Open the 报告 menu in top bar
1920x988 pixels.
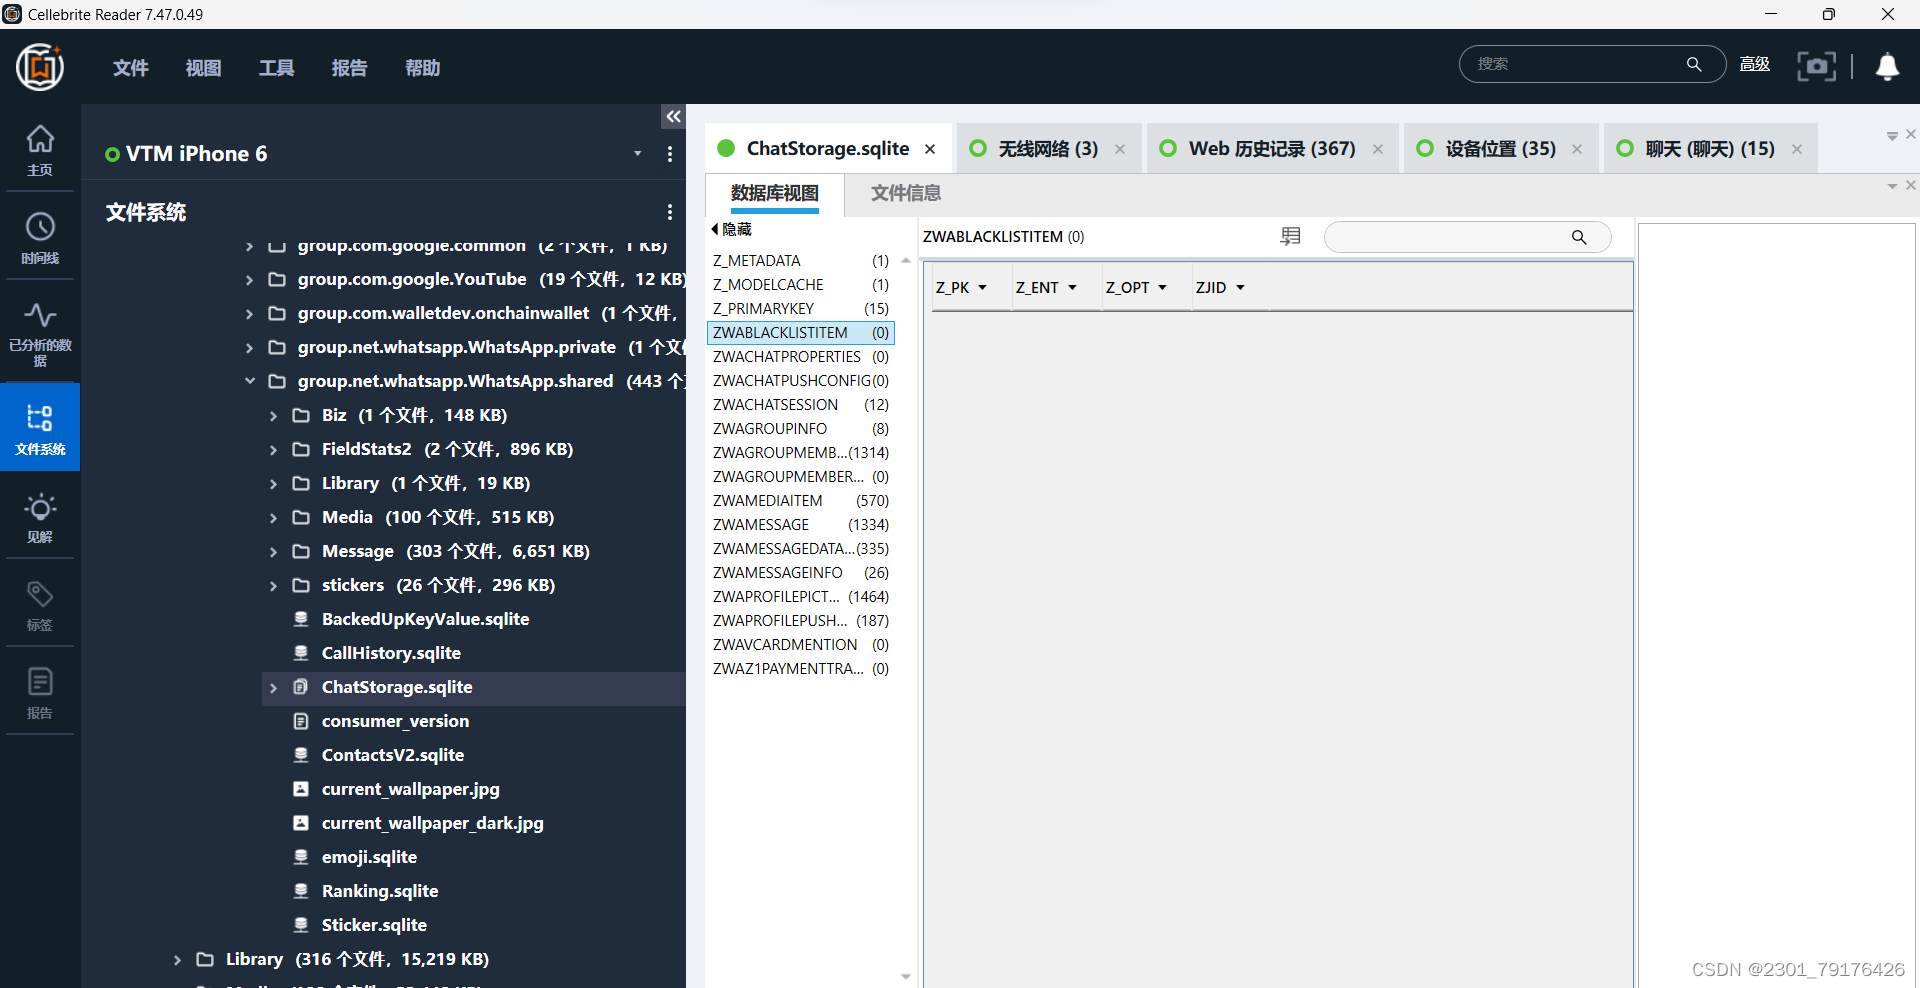(349, 68)
